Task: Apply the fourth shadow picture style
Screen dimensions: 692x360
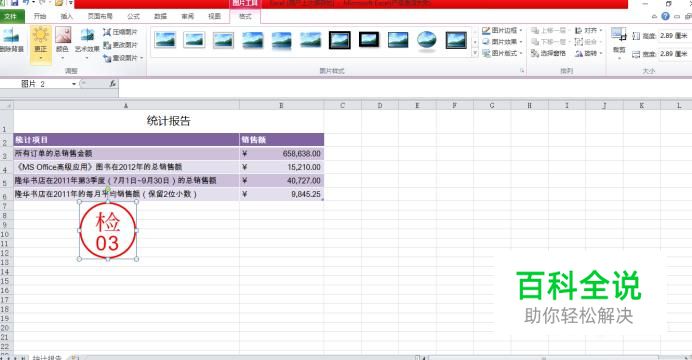Action: (x=252, y=40)
